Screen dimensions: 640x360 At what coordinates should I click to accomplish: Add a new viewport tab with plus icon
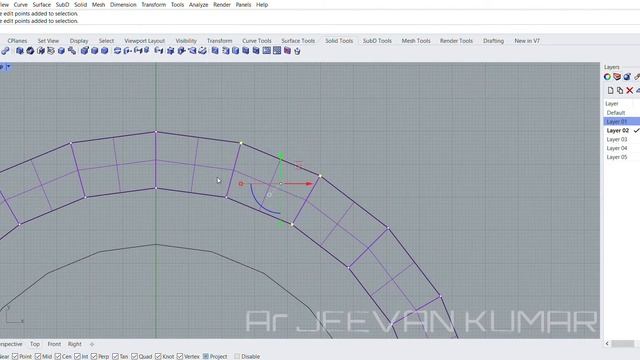[x=92, y=344]
